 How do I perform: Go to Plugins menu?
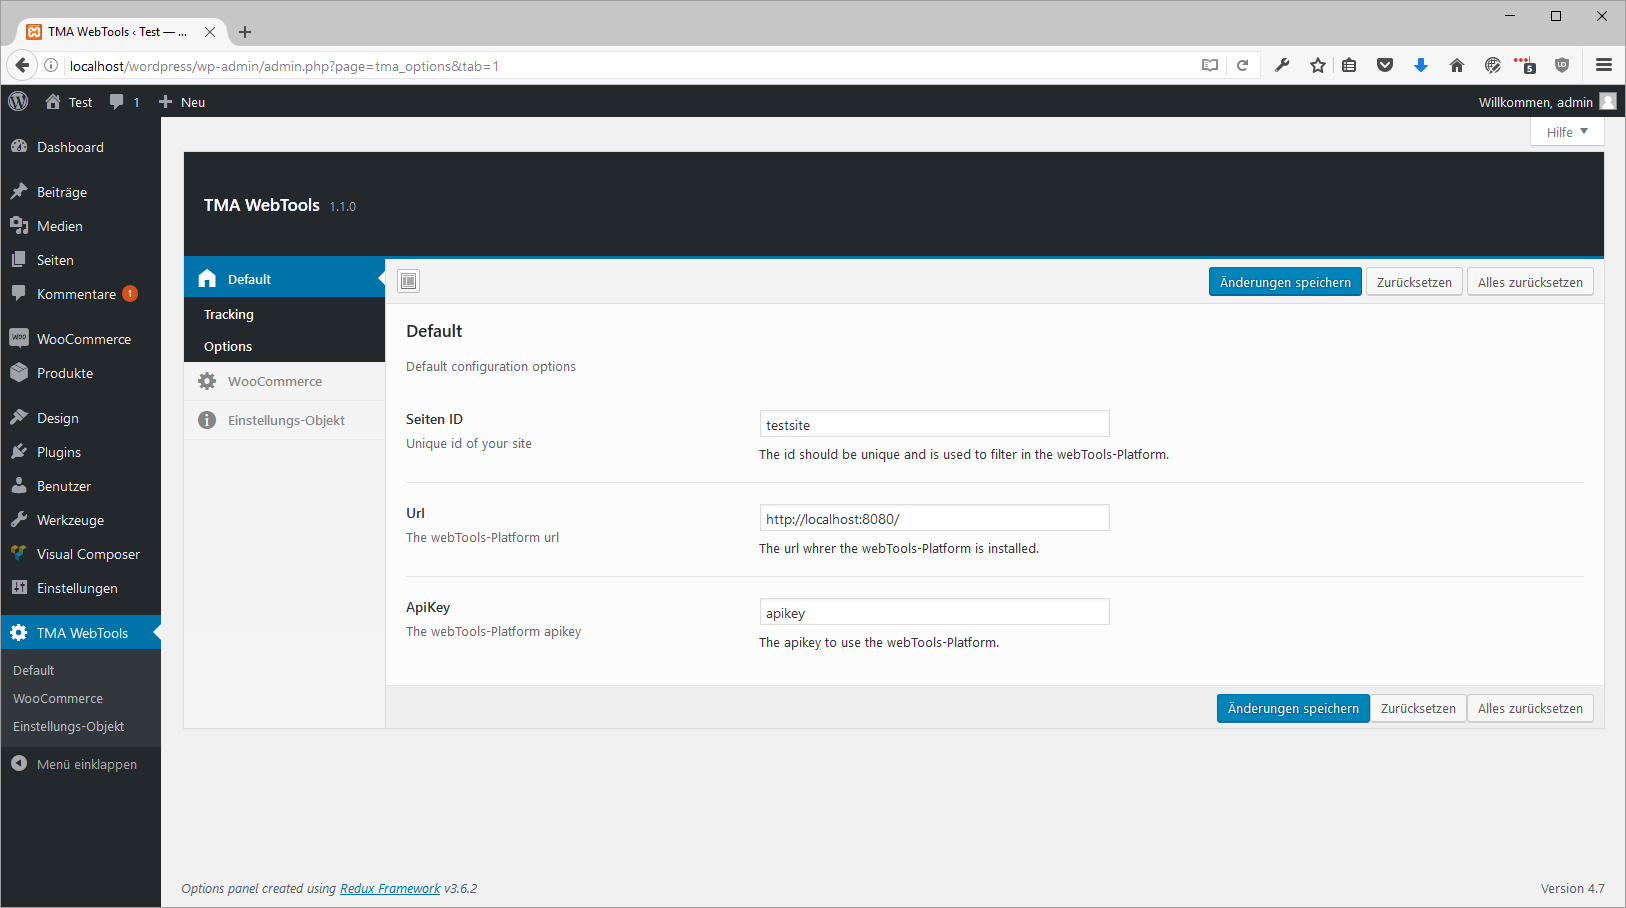tap(80, 452)
